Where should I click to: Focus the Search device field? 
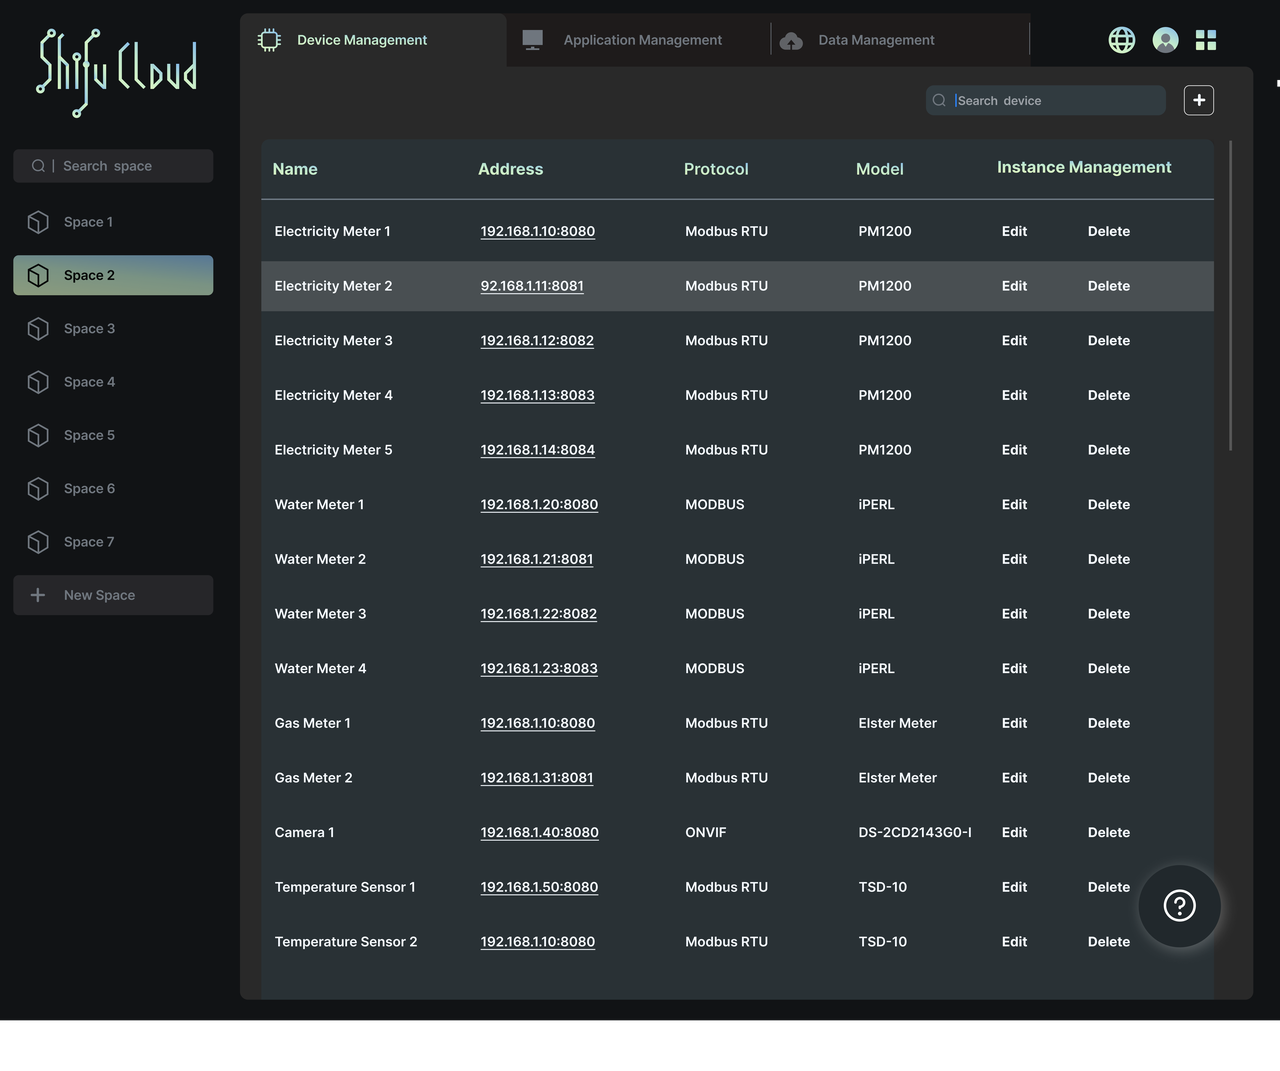tap(1055, 101)
